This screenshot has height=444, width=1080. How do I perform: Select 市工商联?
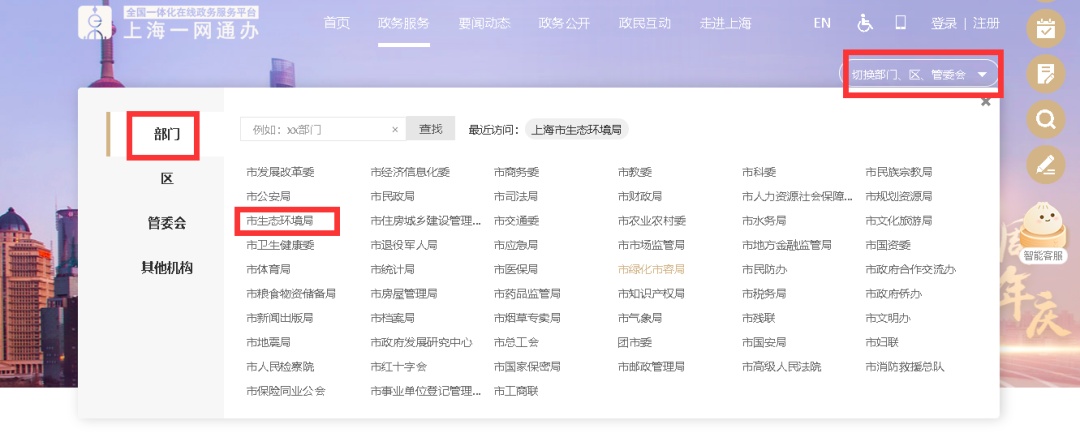pos(516,391)
